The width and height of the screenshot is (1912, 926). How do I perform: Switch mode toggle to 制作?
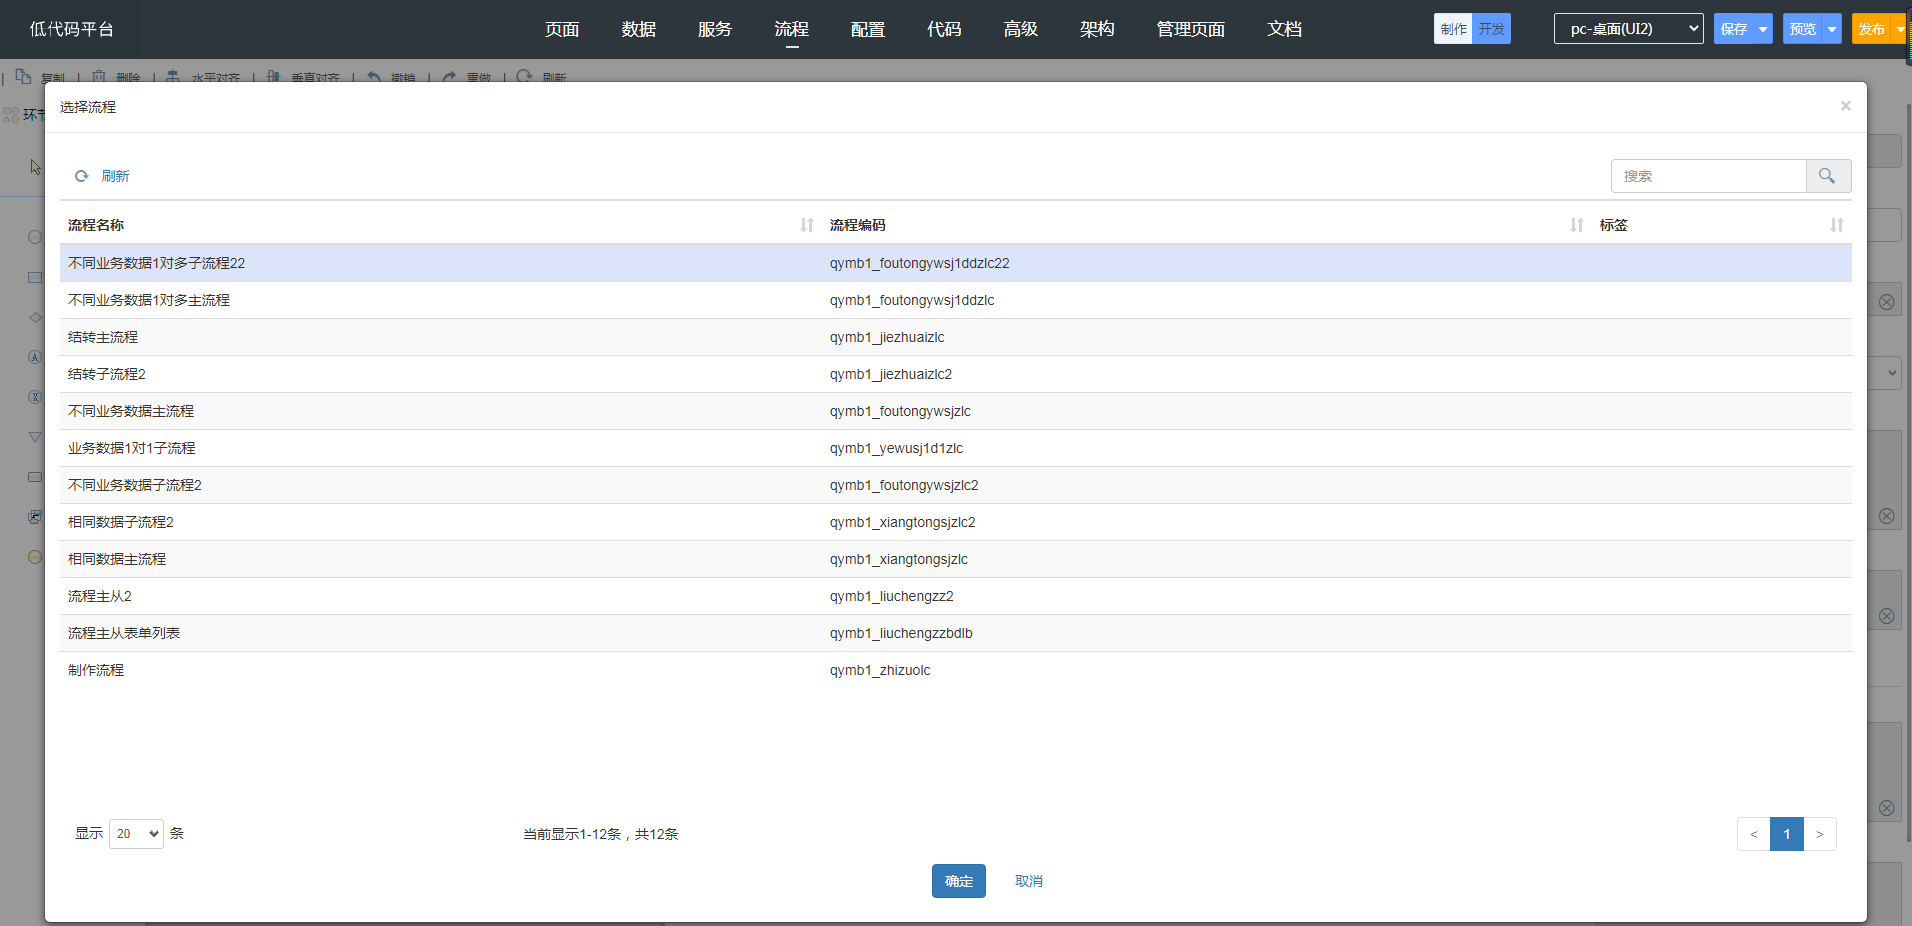(x=1453, y=29)
